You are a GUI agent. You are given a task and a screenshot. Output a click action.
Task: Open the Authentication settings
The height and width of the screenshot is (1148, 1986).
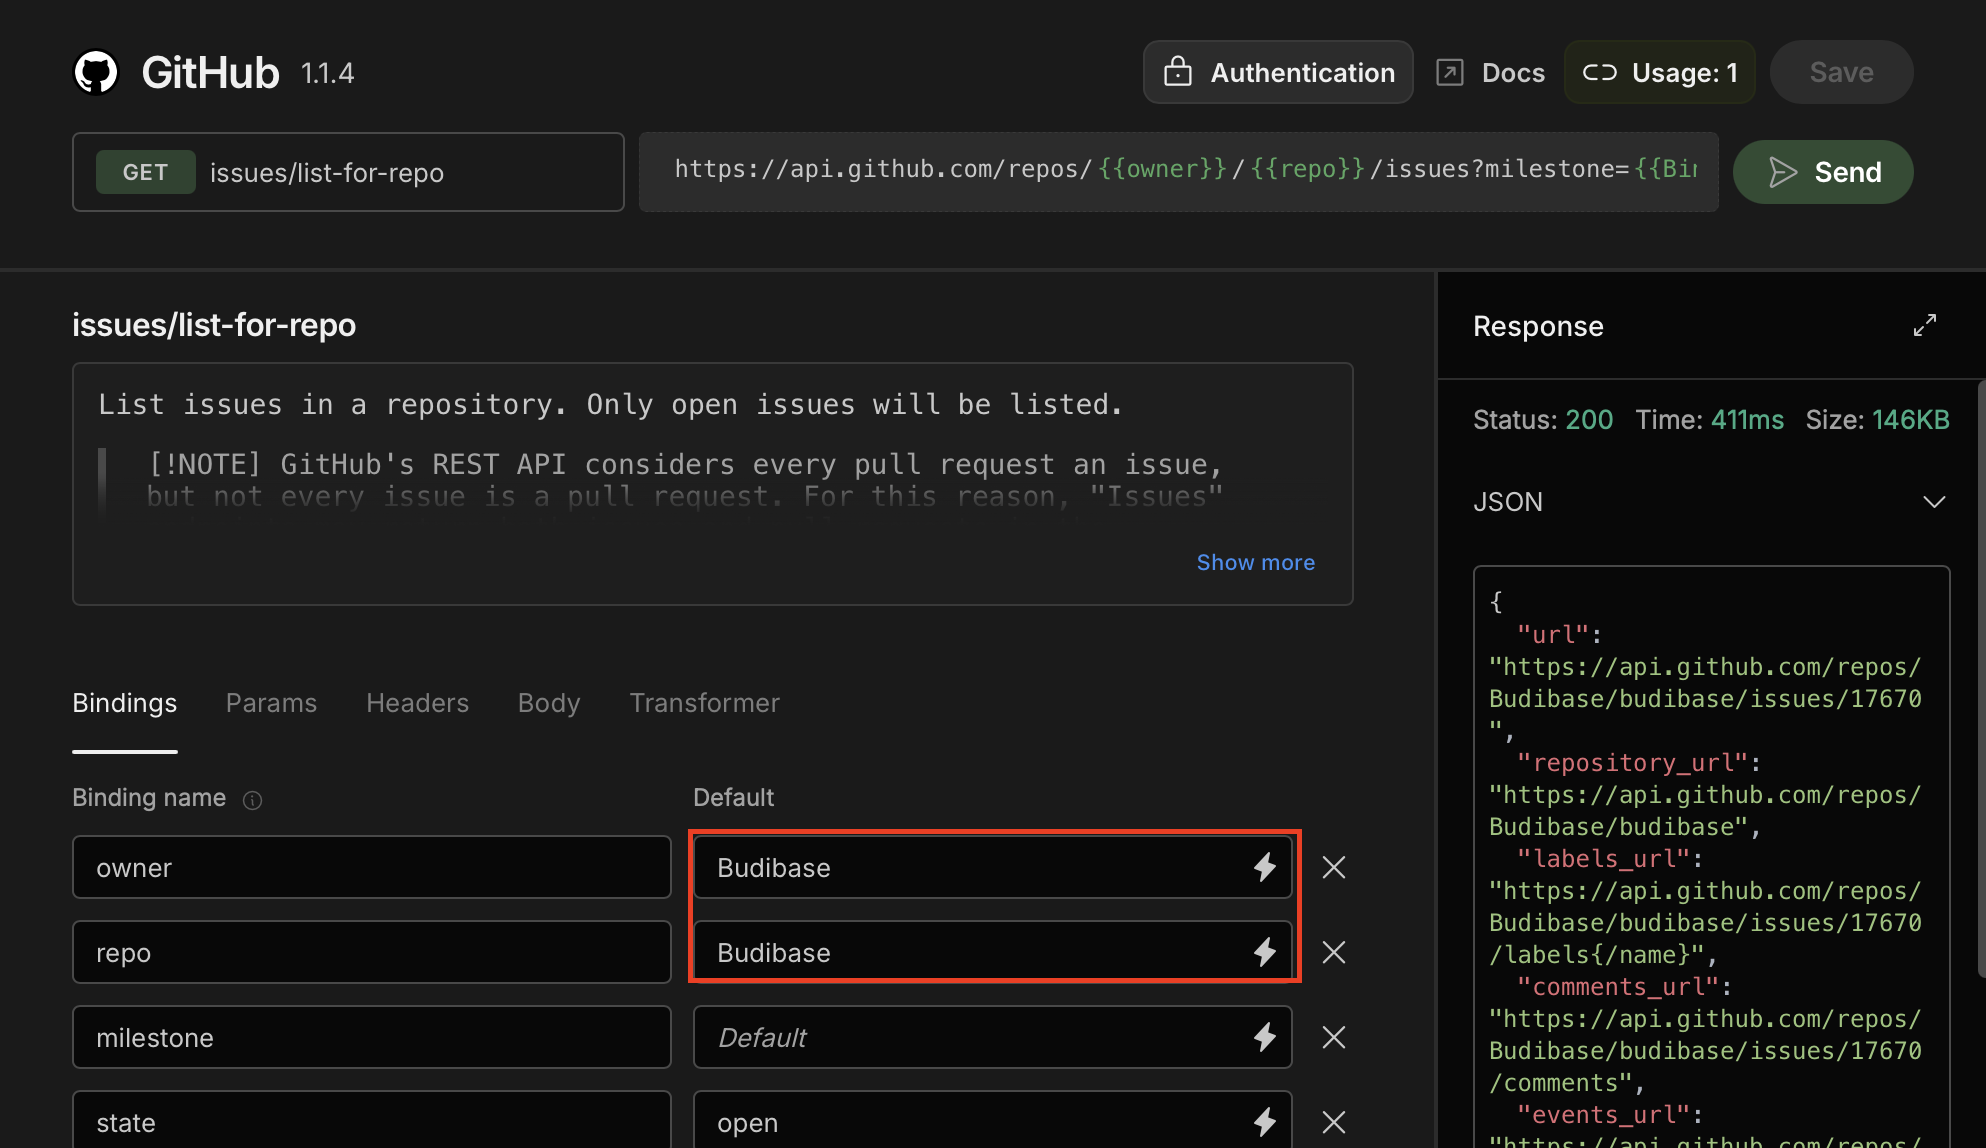coord(1278,73)
